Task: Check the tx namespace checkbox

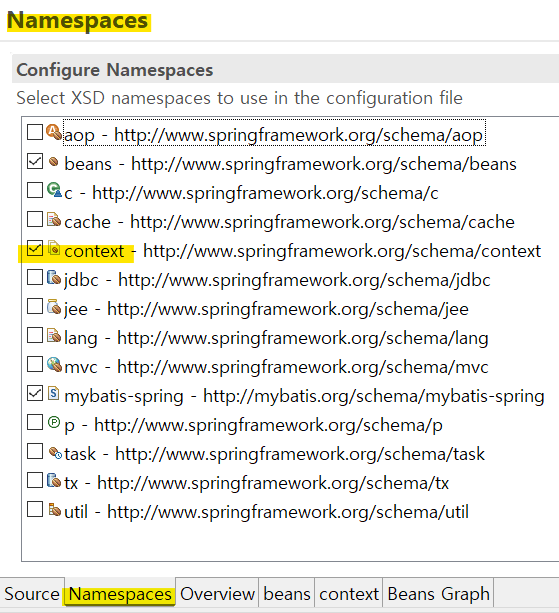Action: click(x=35, y=480)
